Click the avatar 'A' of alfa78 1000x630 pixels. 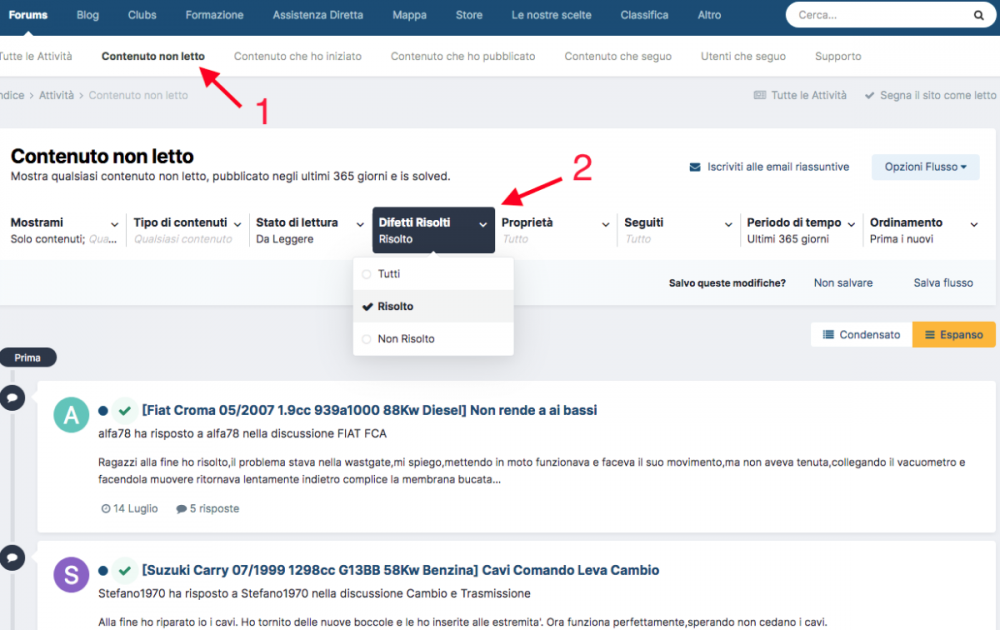71,414
